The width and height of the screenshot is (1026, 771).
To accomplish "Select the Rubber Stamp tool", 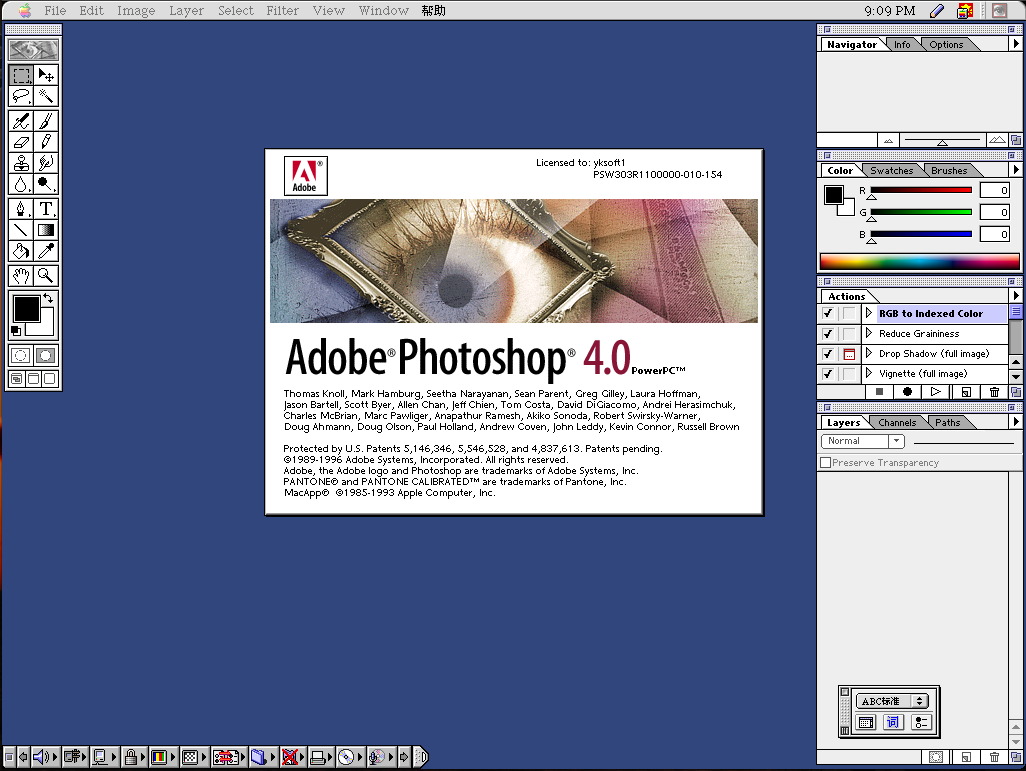I will tap(21, 163).
